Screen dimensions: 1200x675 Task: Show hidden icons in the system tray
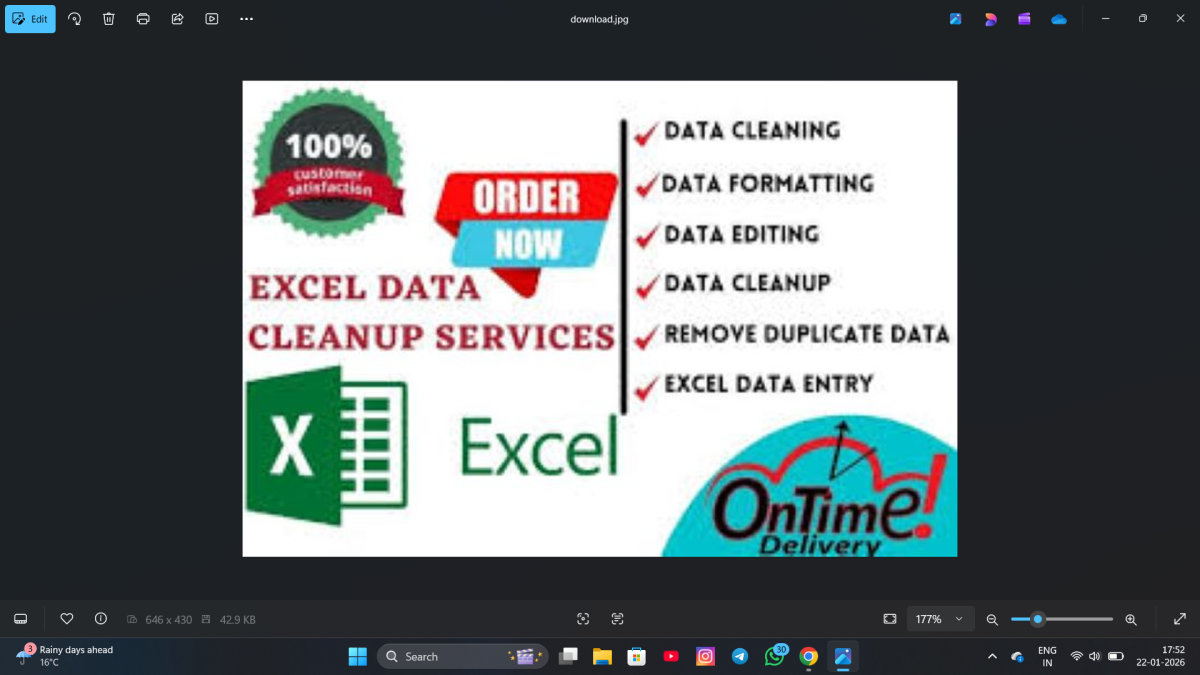(992, 656)
